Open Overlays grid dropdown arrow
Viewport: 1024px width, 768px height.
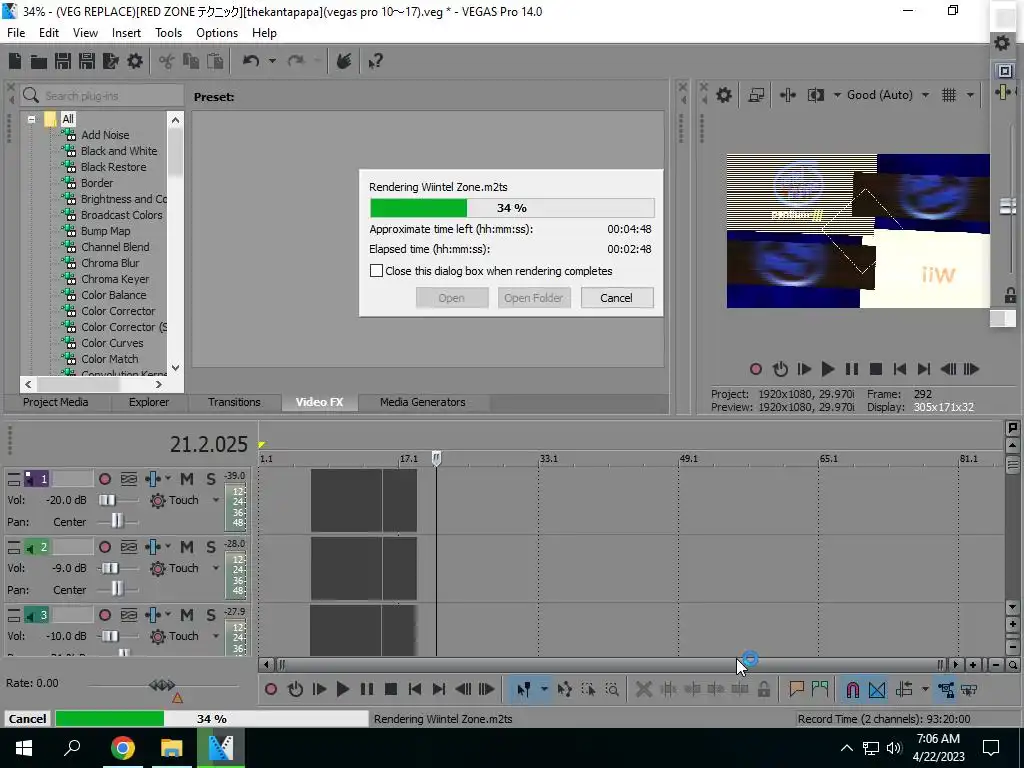tap(970, 95)
